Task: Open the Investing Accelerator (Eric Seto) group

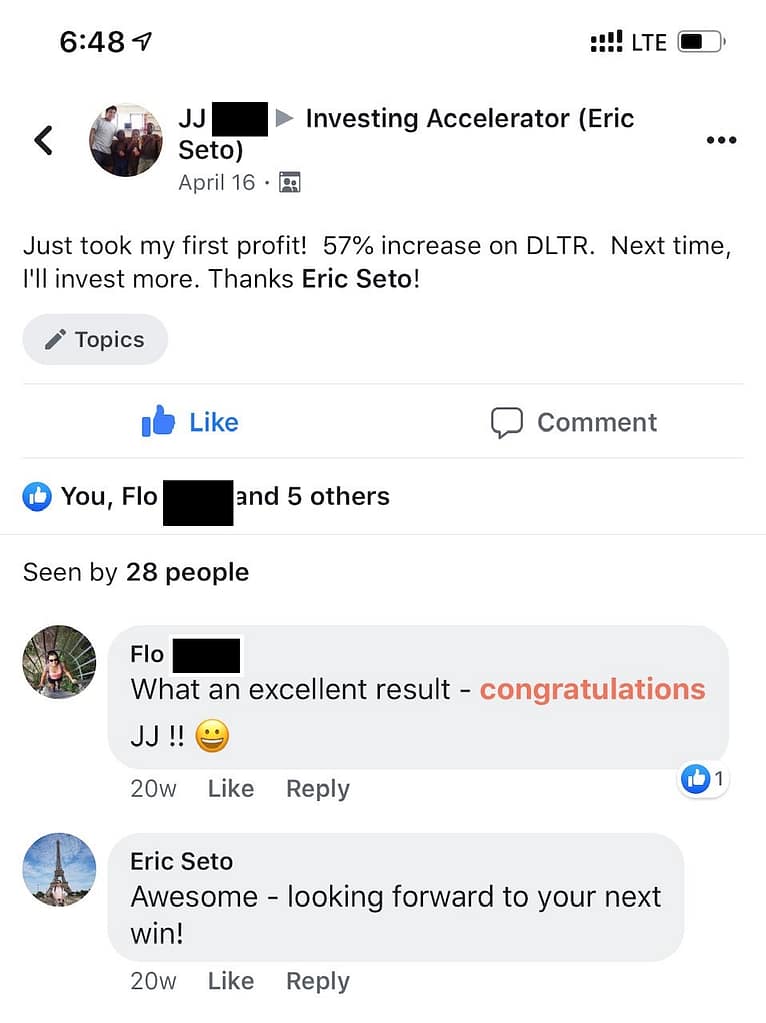Action: (470, 118)
